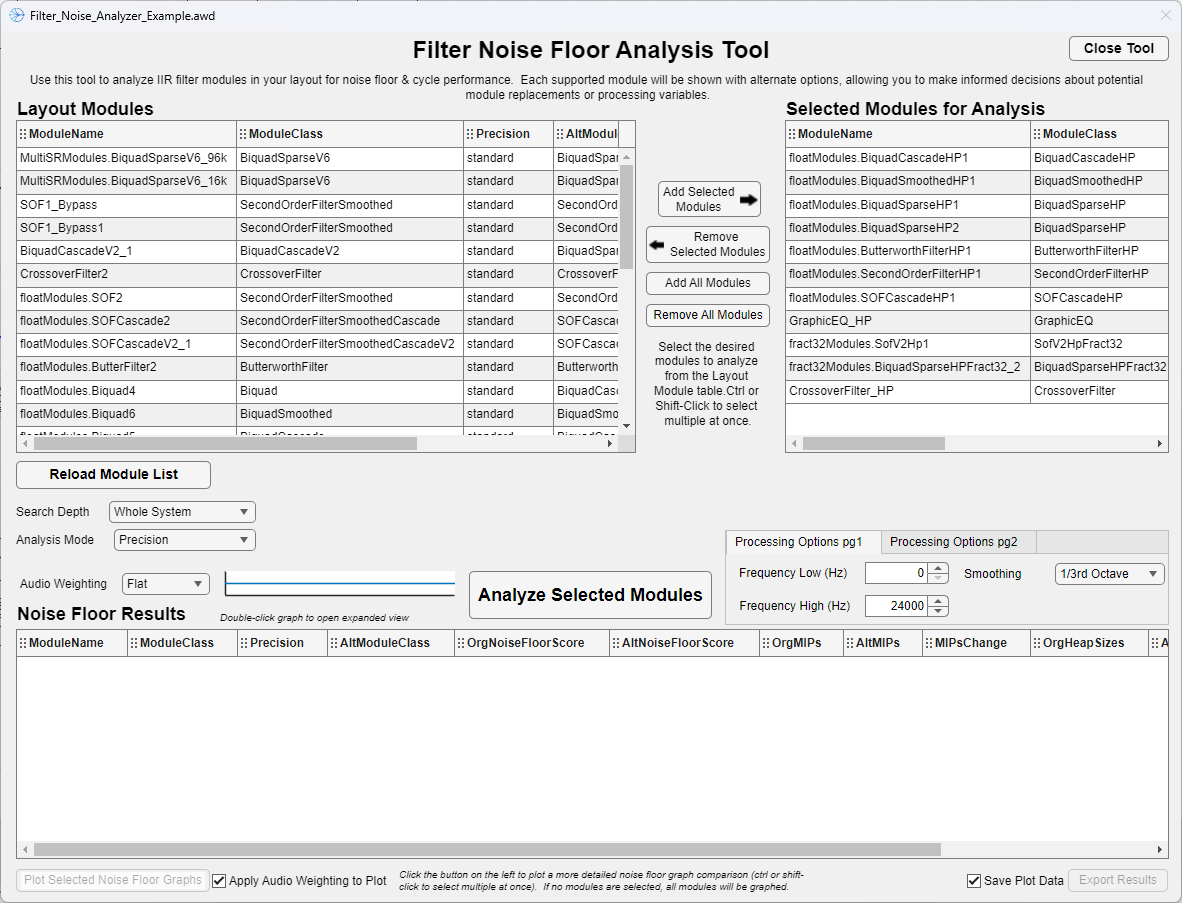The height and width of the screenshot is (903, 1182).
Task: Click the left arrow on Remove Selected Modules
Action: point(657,245)
